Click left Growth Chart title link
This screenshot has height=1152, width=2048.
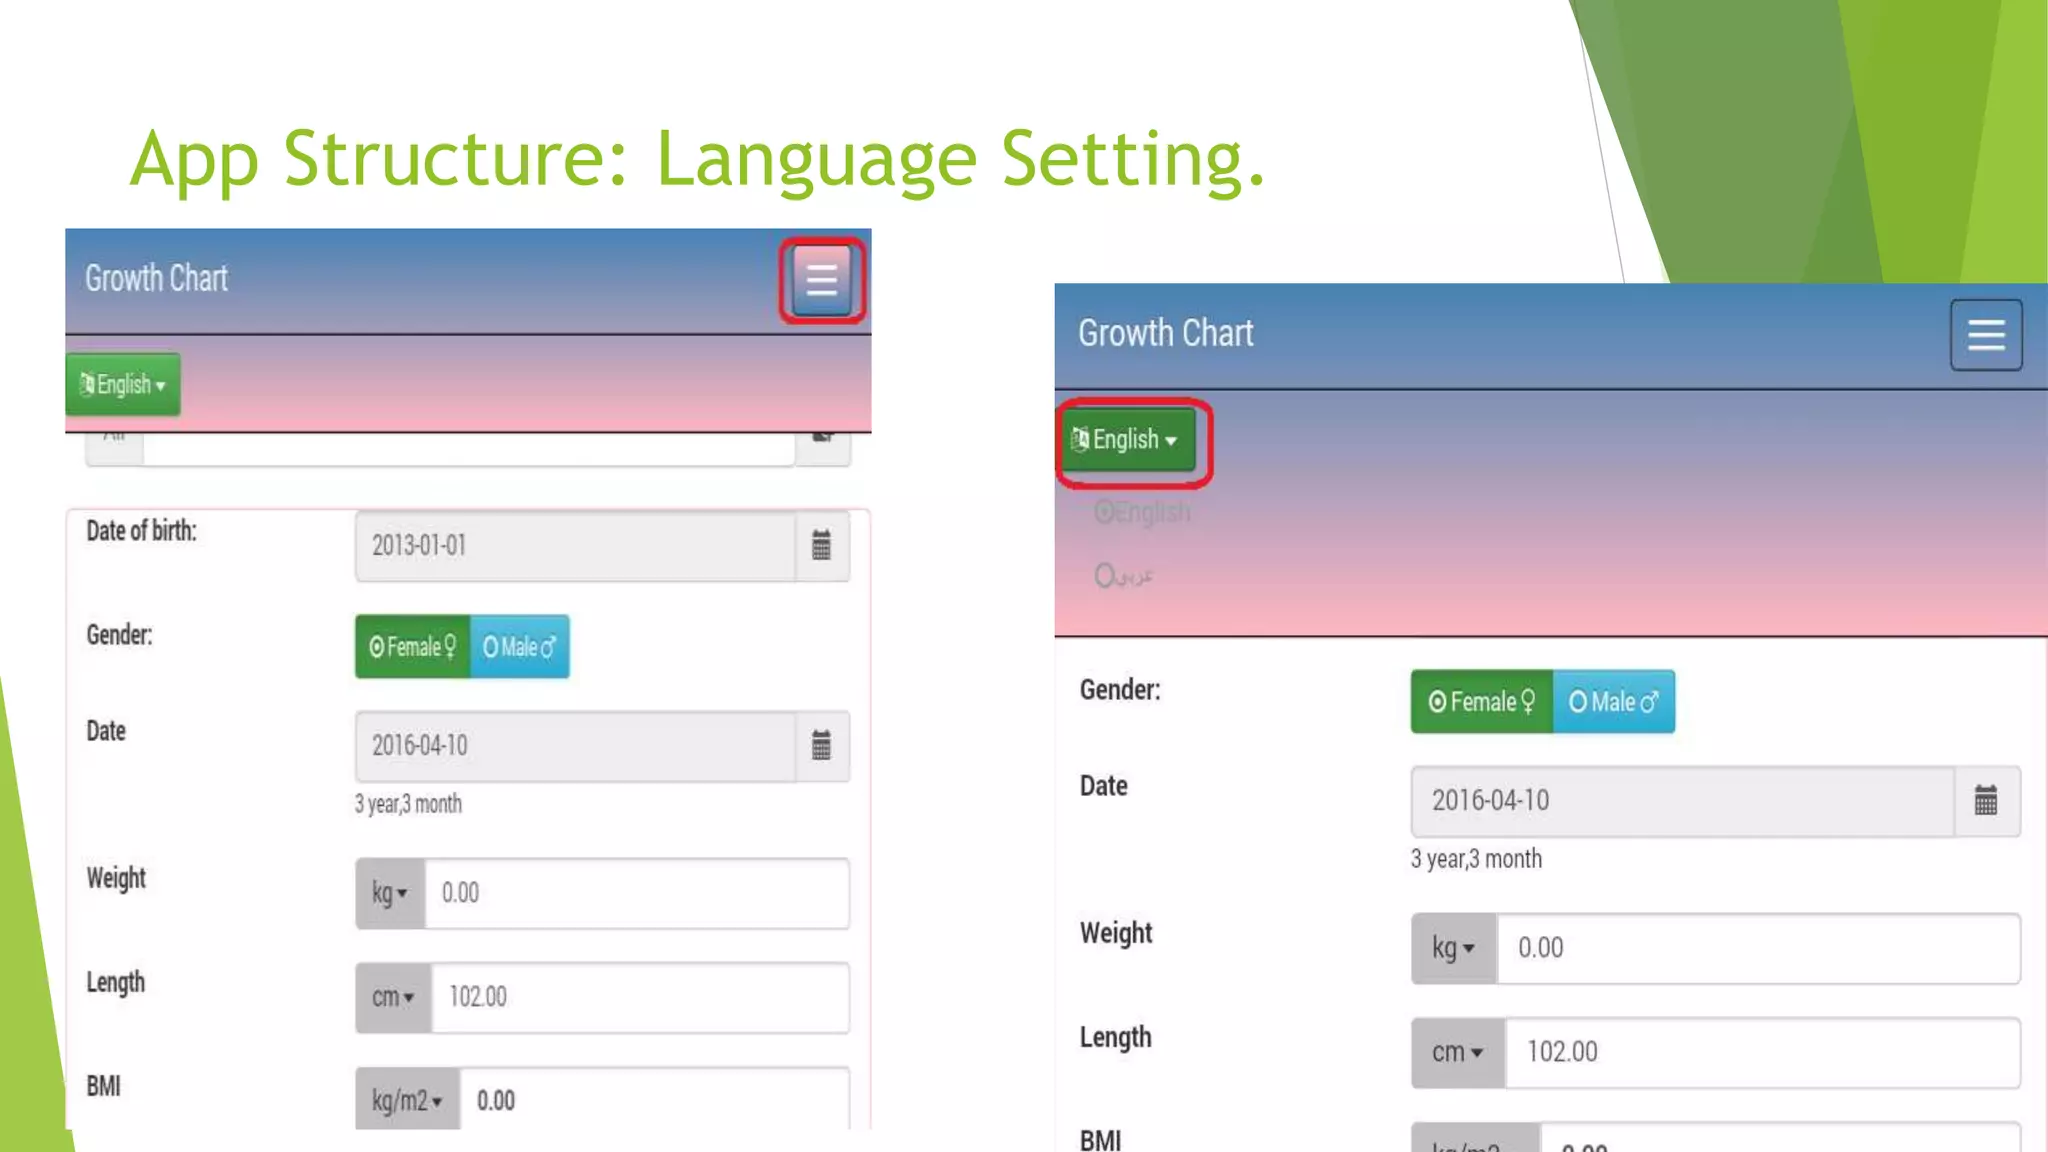[x=156, y=279]
